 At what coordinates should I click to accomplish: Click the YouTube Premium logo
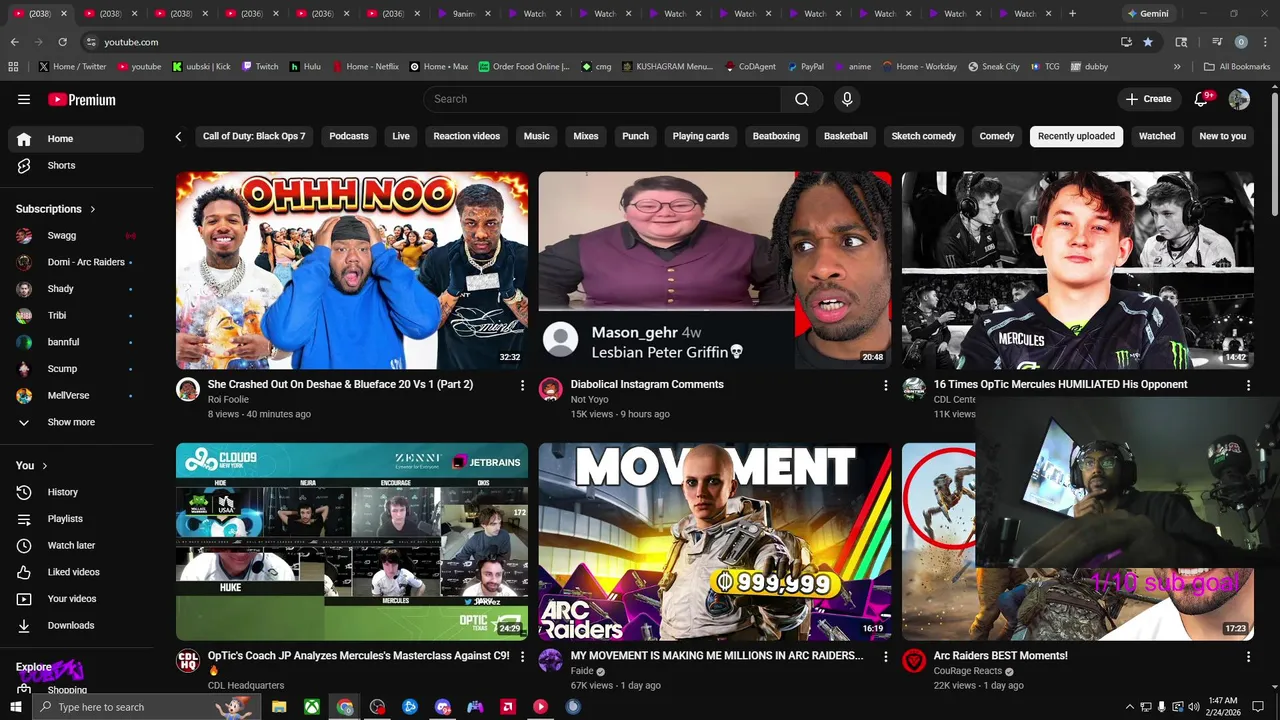[82, 99]
